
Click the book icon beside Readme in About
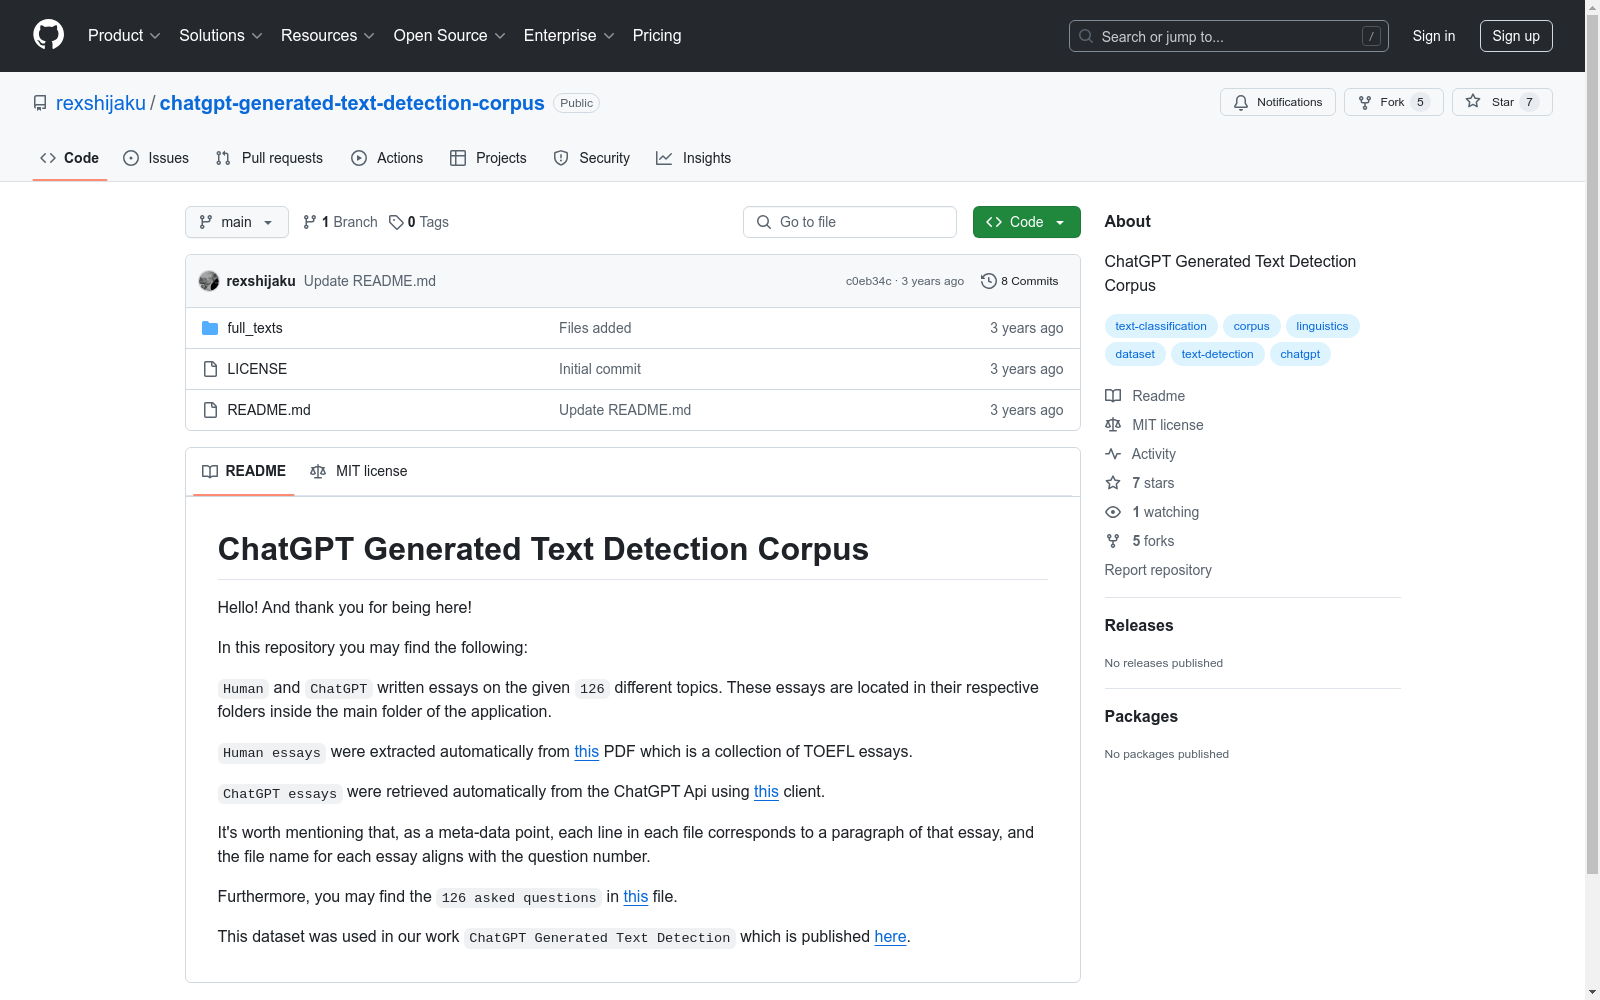point(1113,396)
